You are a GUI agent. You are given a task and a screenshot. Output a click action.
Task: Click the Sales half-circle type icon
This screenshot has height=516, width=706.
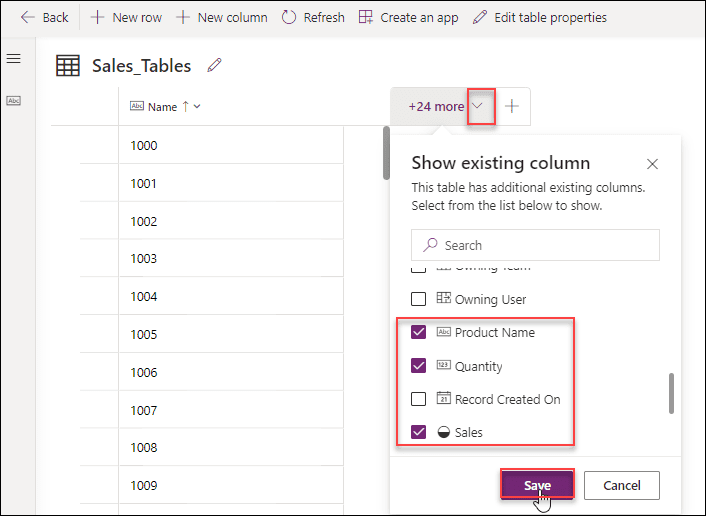[x=444, y=432]
